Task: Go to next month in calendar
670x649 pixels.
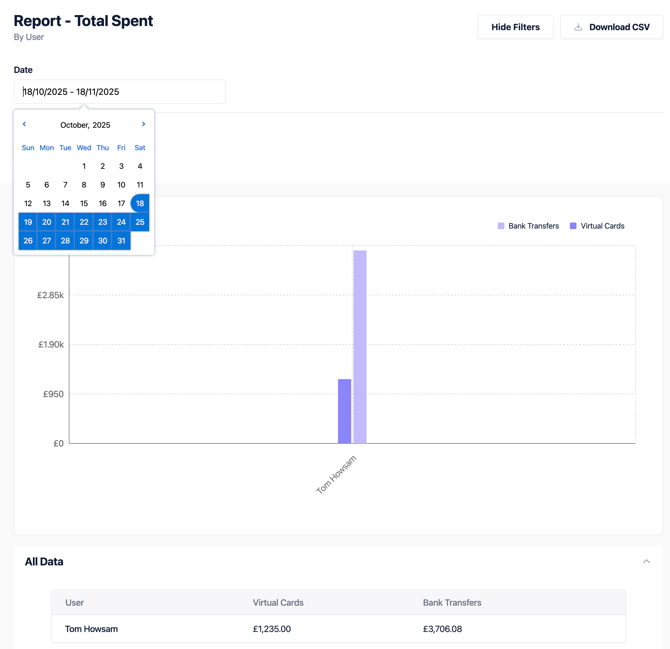Action: [x=143, y=124]
